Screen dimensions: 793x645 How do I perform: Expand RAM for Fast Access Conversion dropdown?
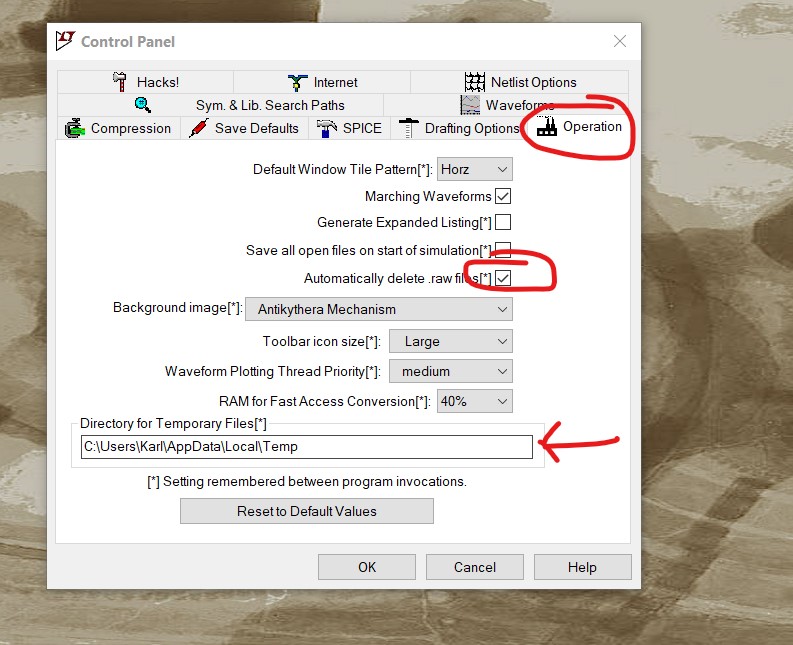coord(474,401)
